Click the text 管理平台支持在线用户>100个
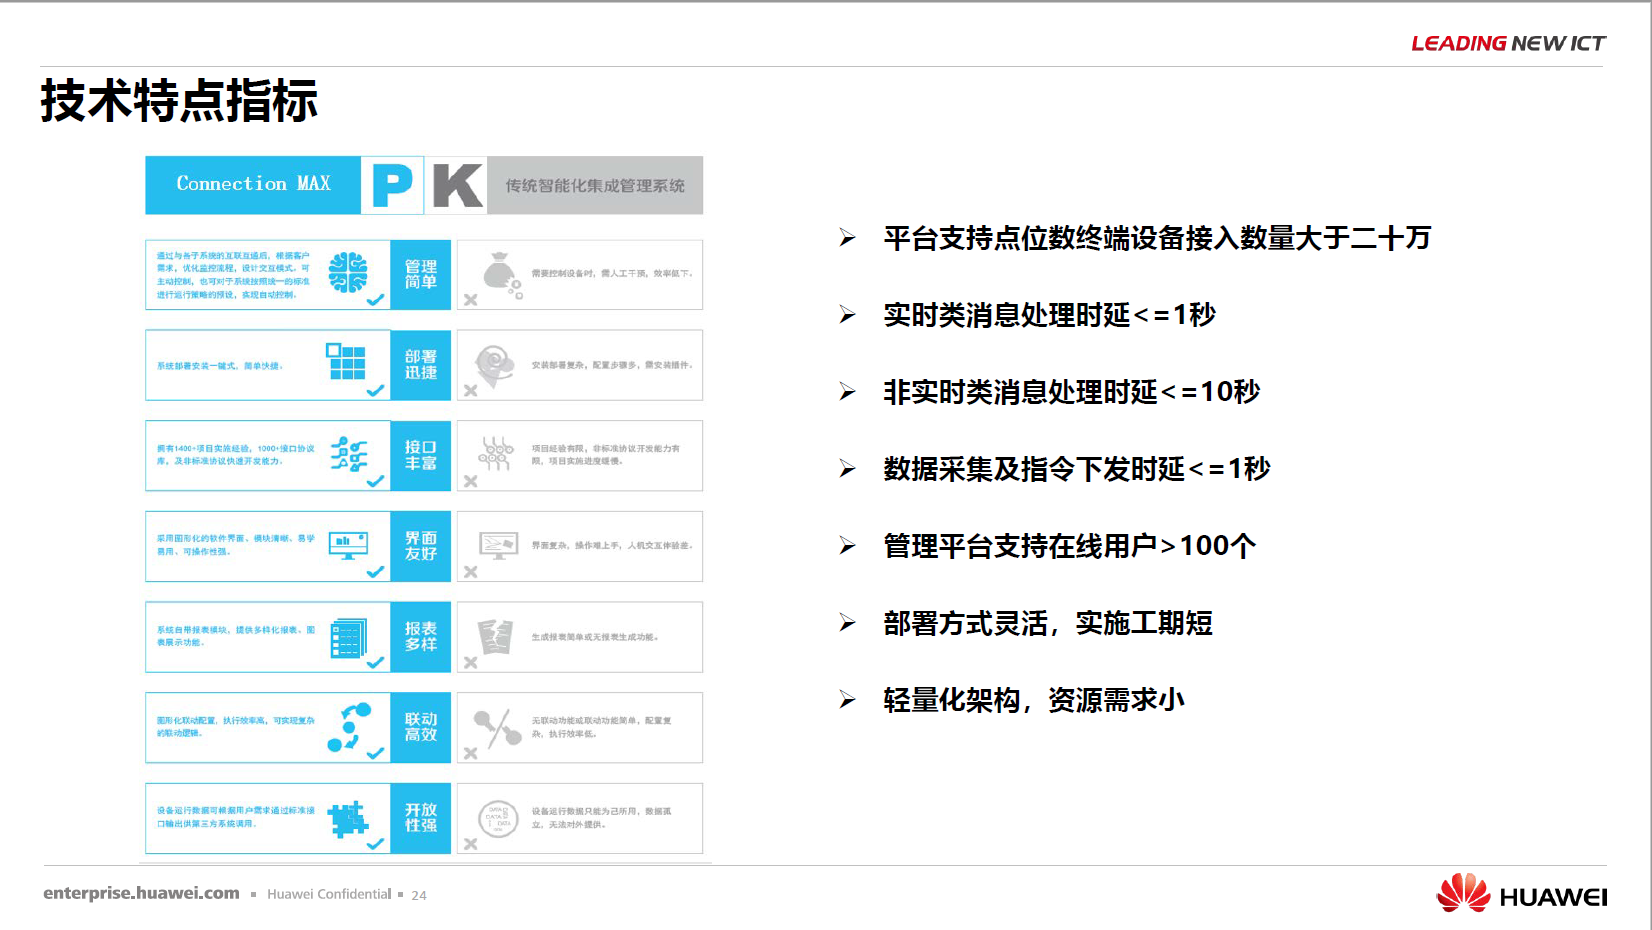This screenshot has height=930, width=1652. click(1069, 546)
